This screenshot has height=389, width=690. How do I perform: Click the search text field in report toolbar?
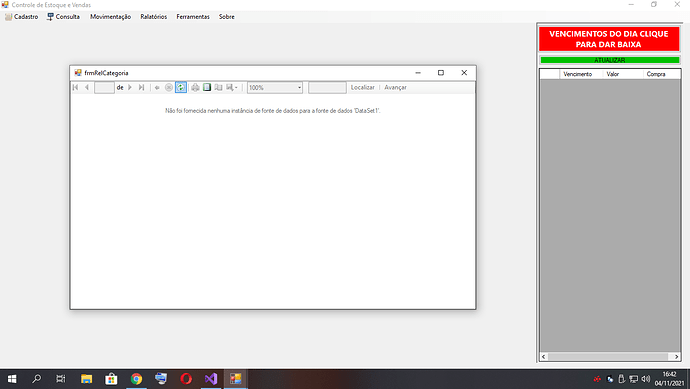point(327,88)
